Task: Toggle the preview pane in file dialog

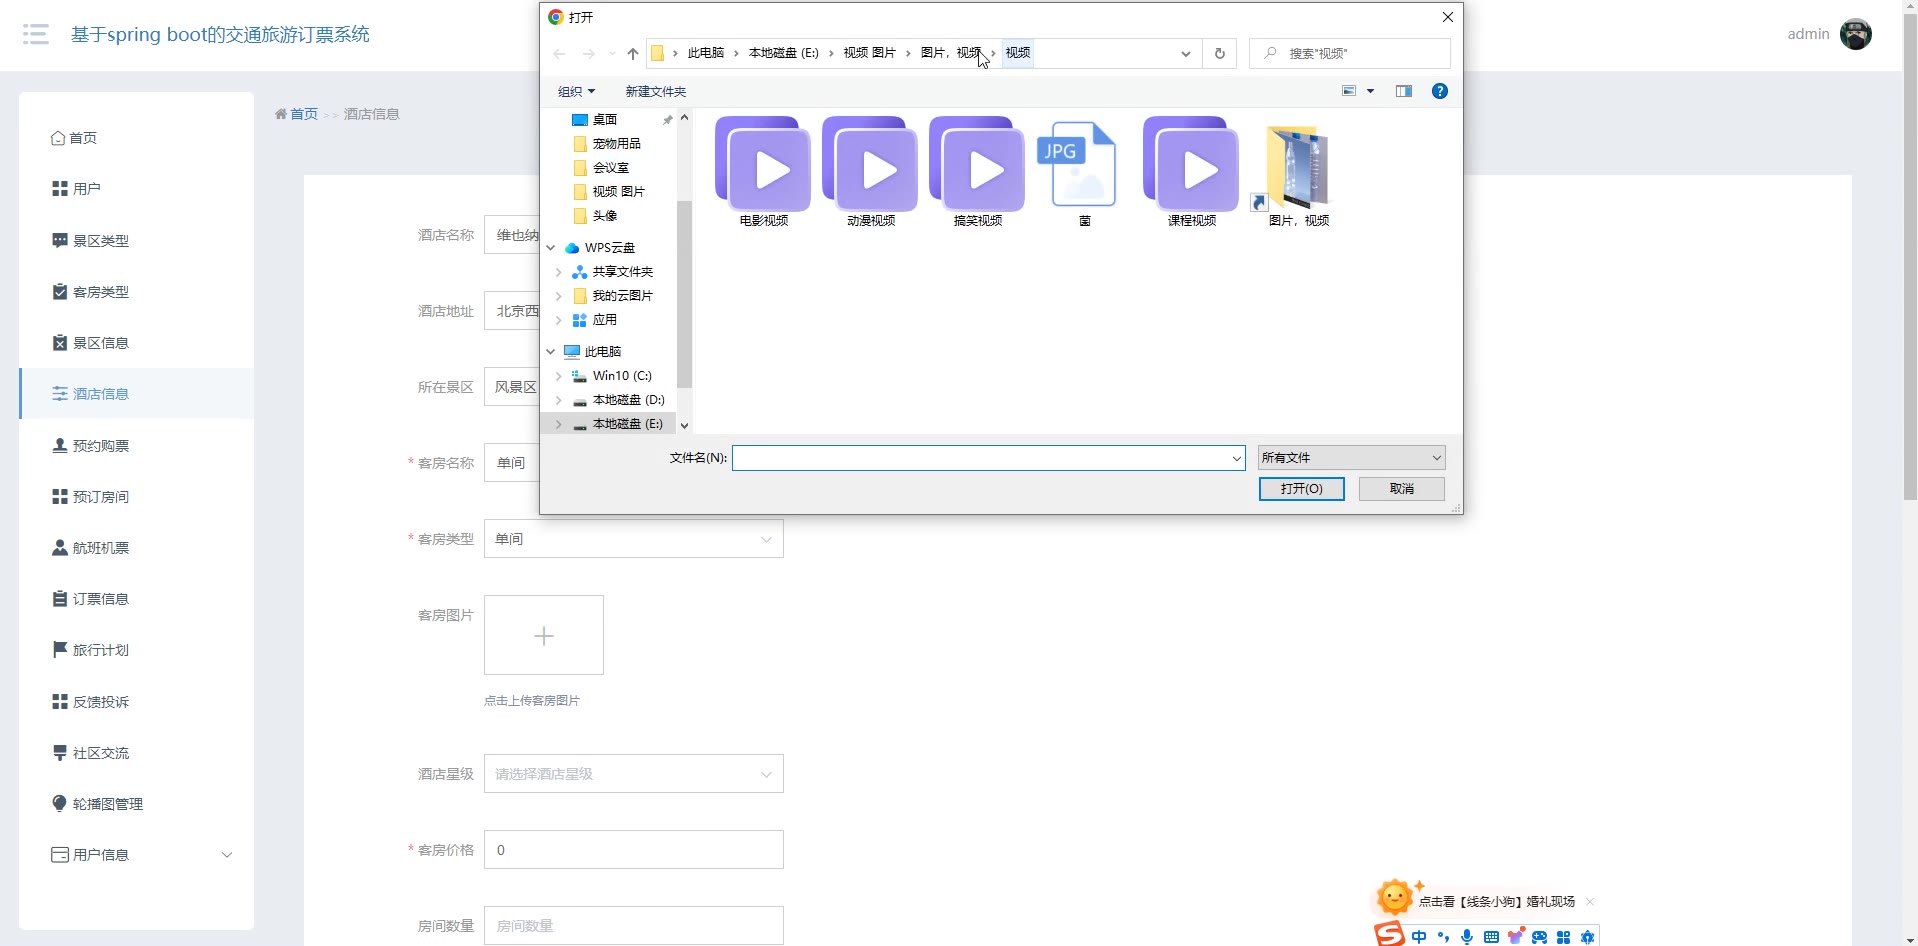Action: [x=1404, y=91]
